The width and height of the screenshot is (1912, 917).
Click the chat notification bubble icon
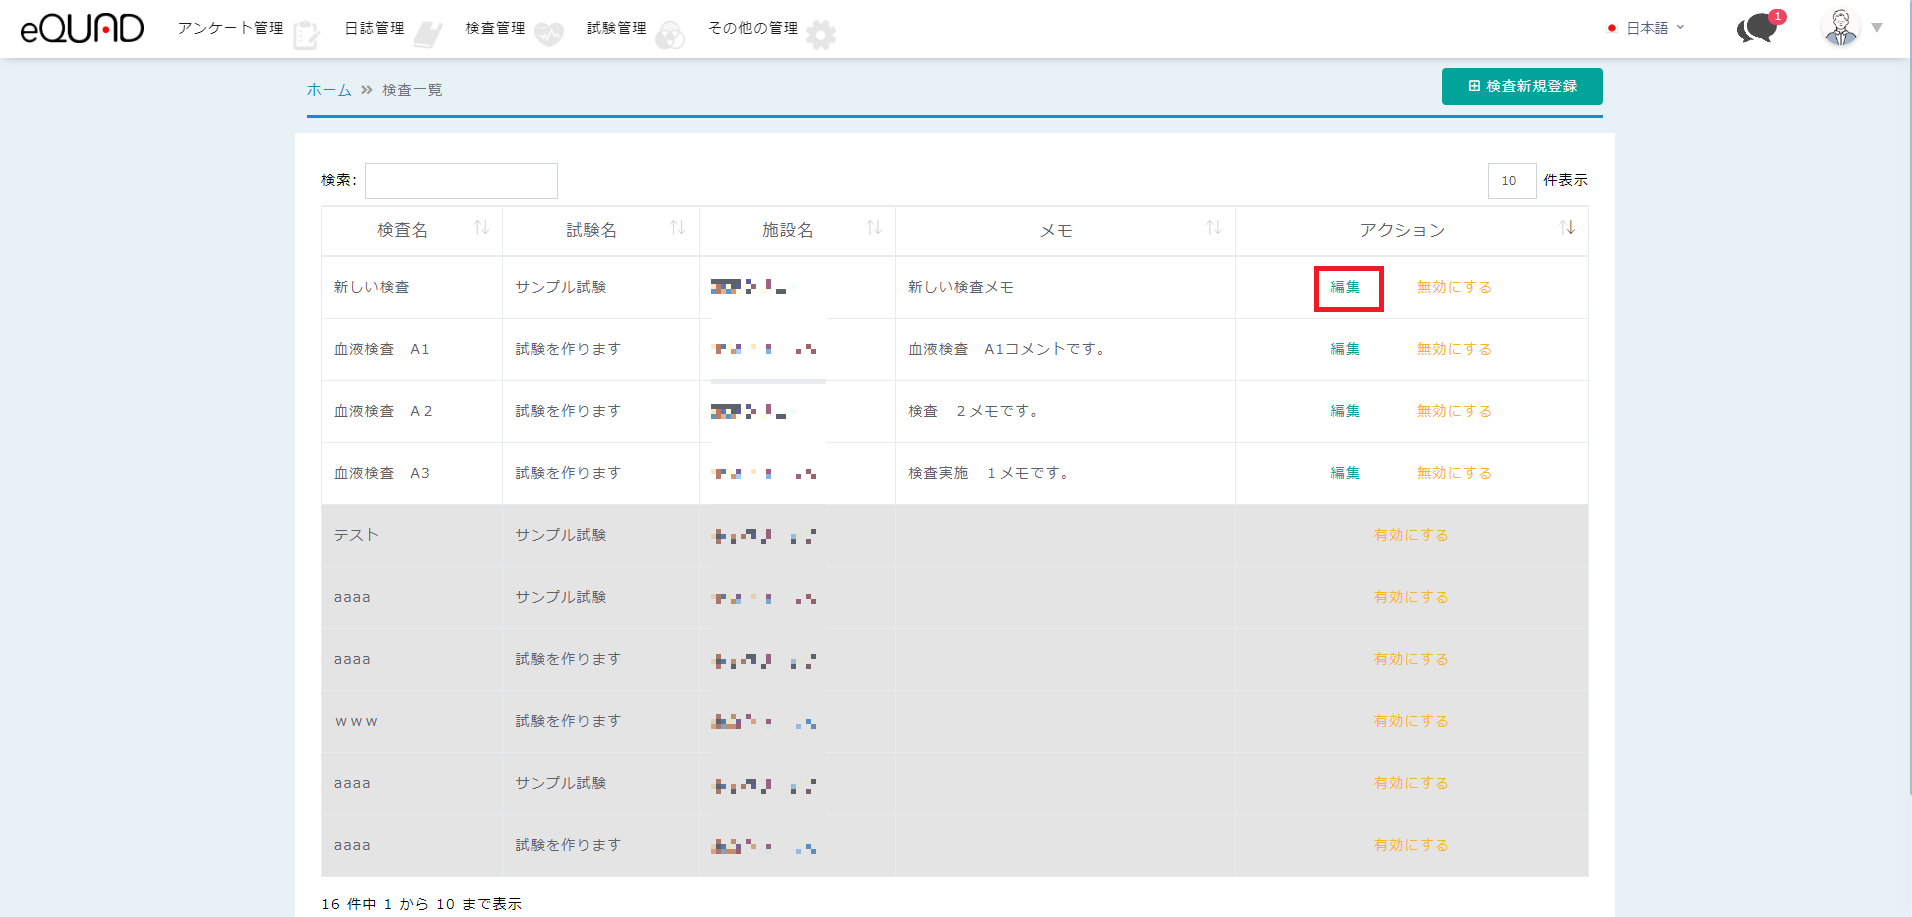(1757, 28)
